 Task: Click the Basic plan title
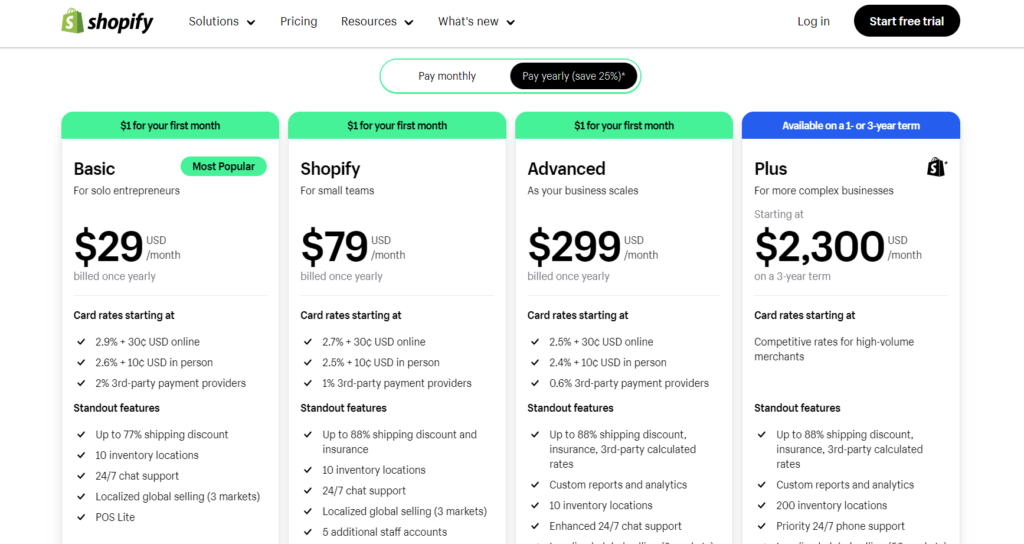click(x=94, y=168)
